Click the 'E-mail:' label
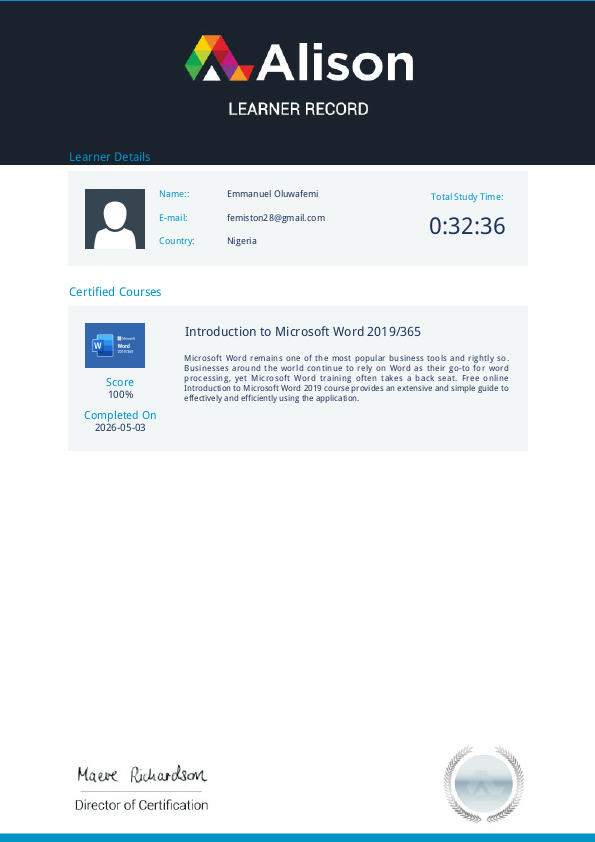595x842 pixels. point(173,217)
